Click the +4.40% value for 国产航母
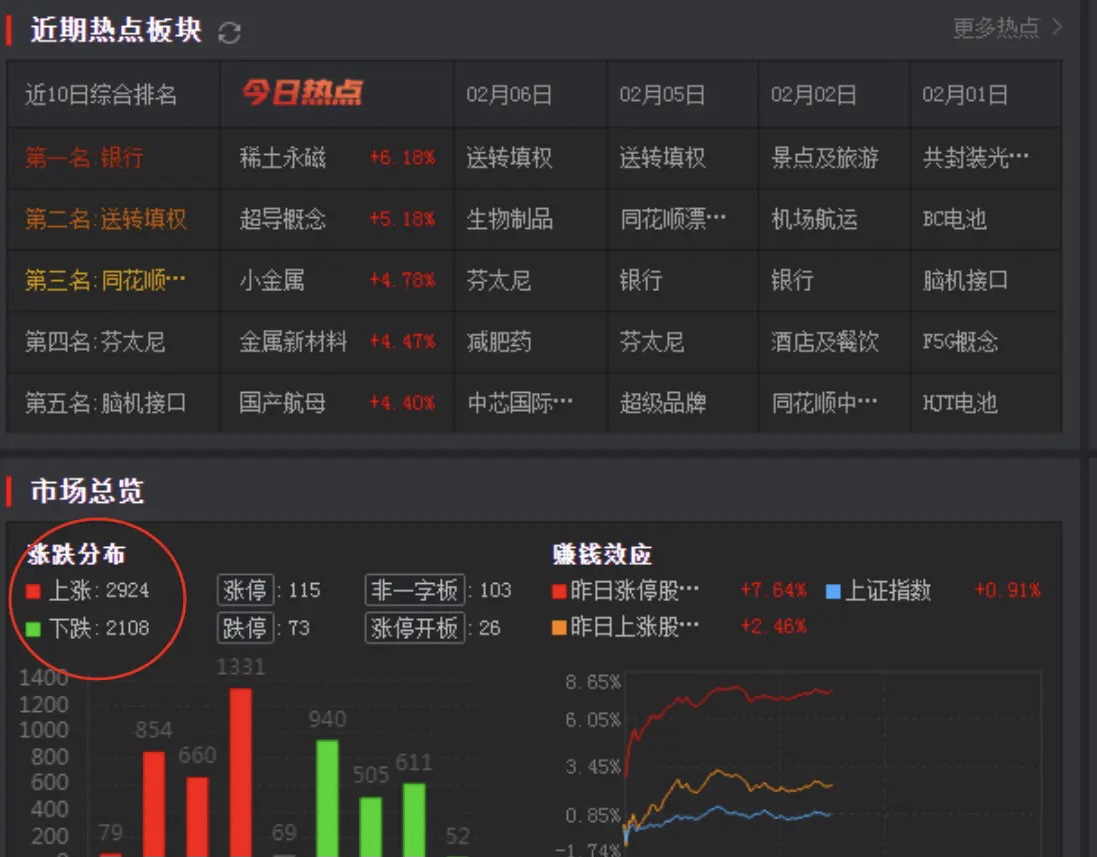1097x857 pixels. pos(402,404)
